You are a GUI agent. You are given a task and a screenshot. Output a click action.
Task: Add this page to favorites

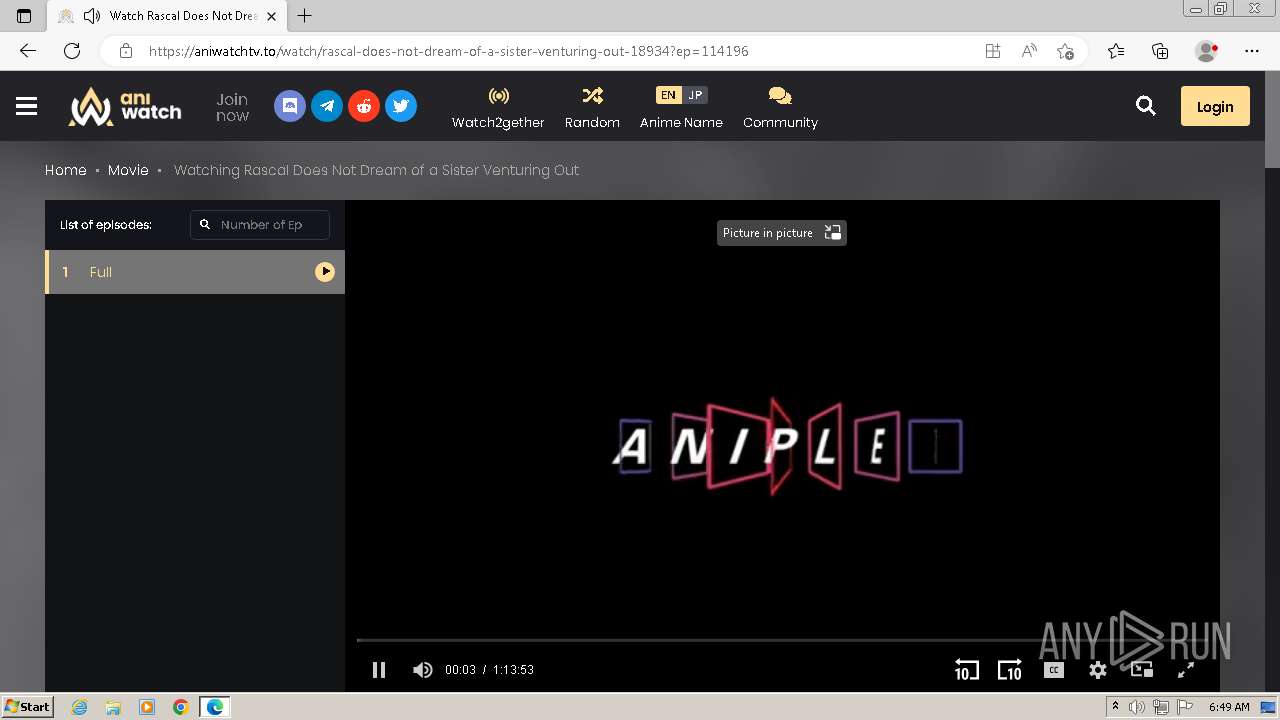pyautogui.click(x=1065, y=51)
